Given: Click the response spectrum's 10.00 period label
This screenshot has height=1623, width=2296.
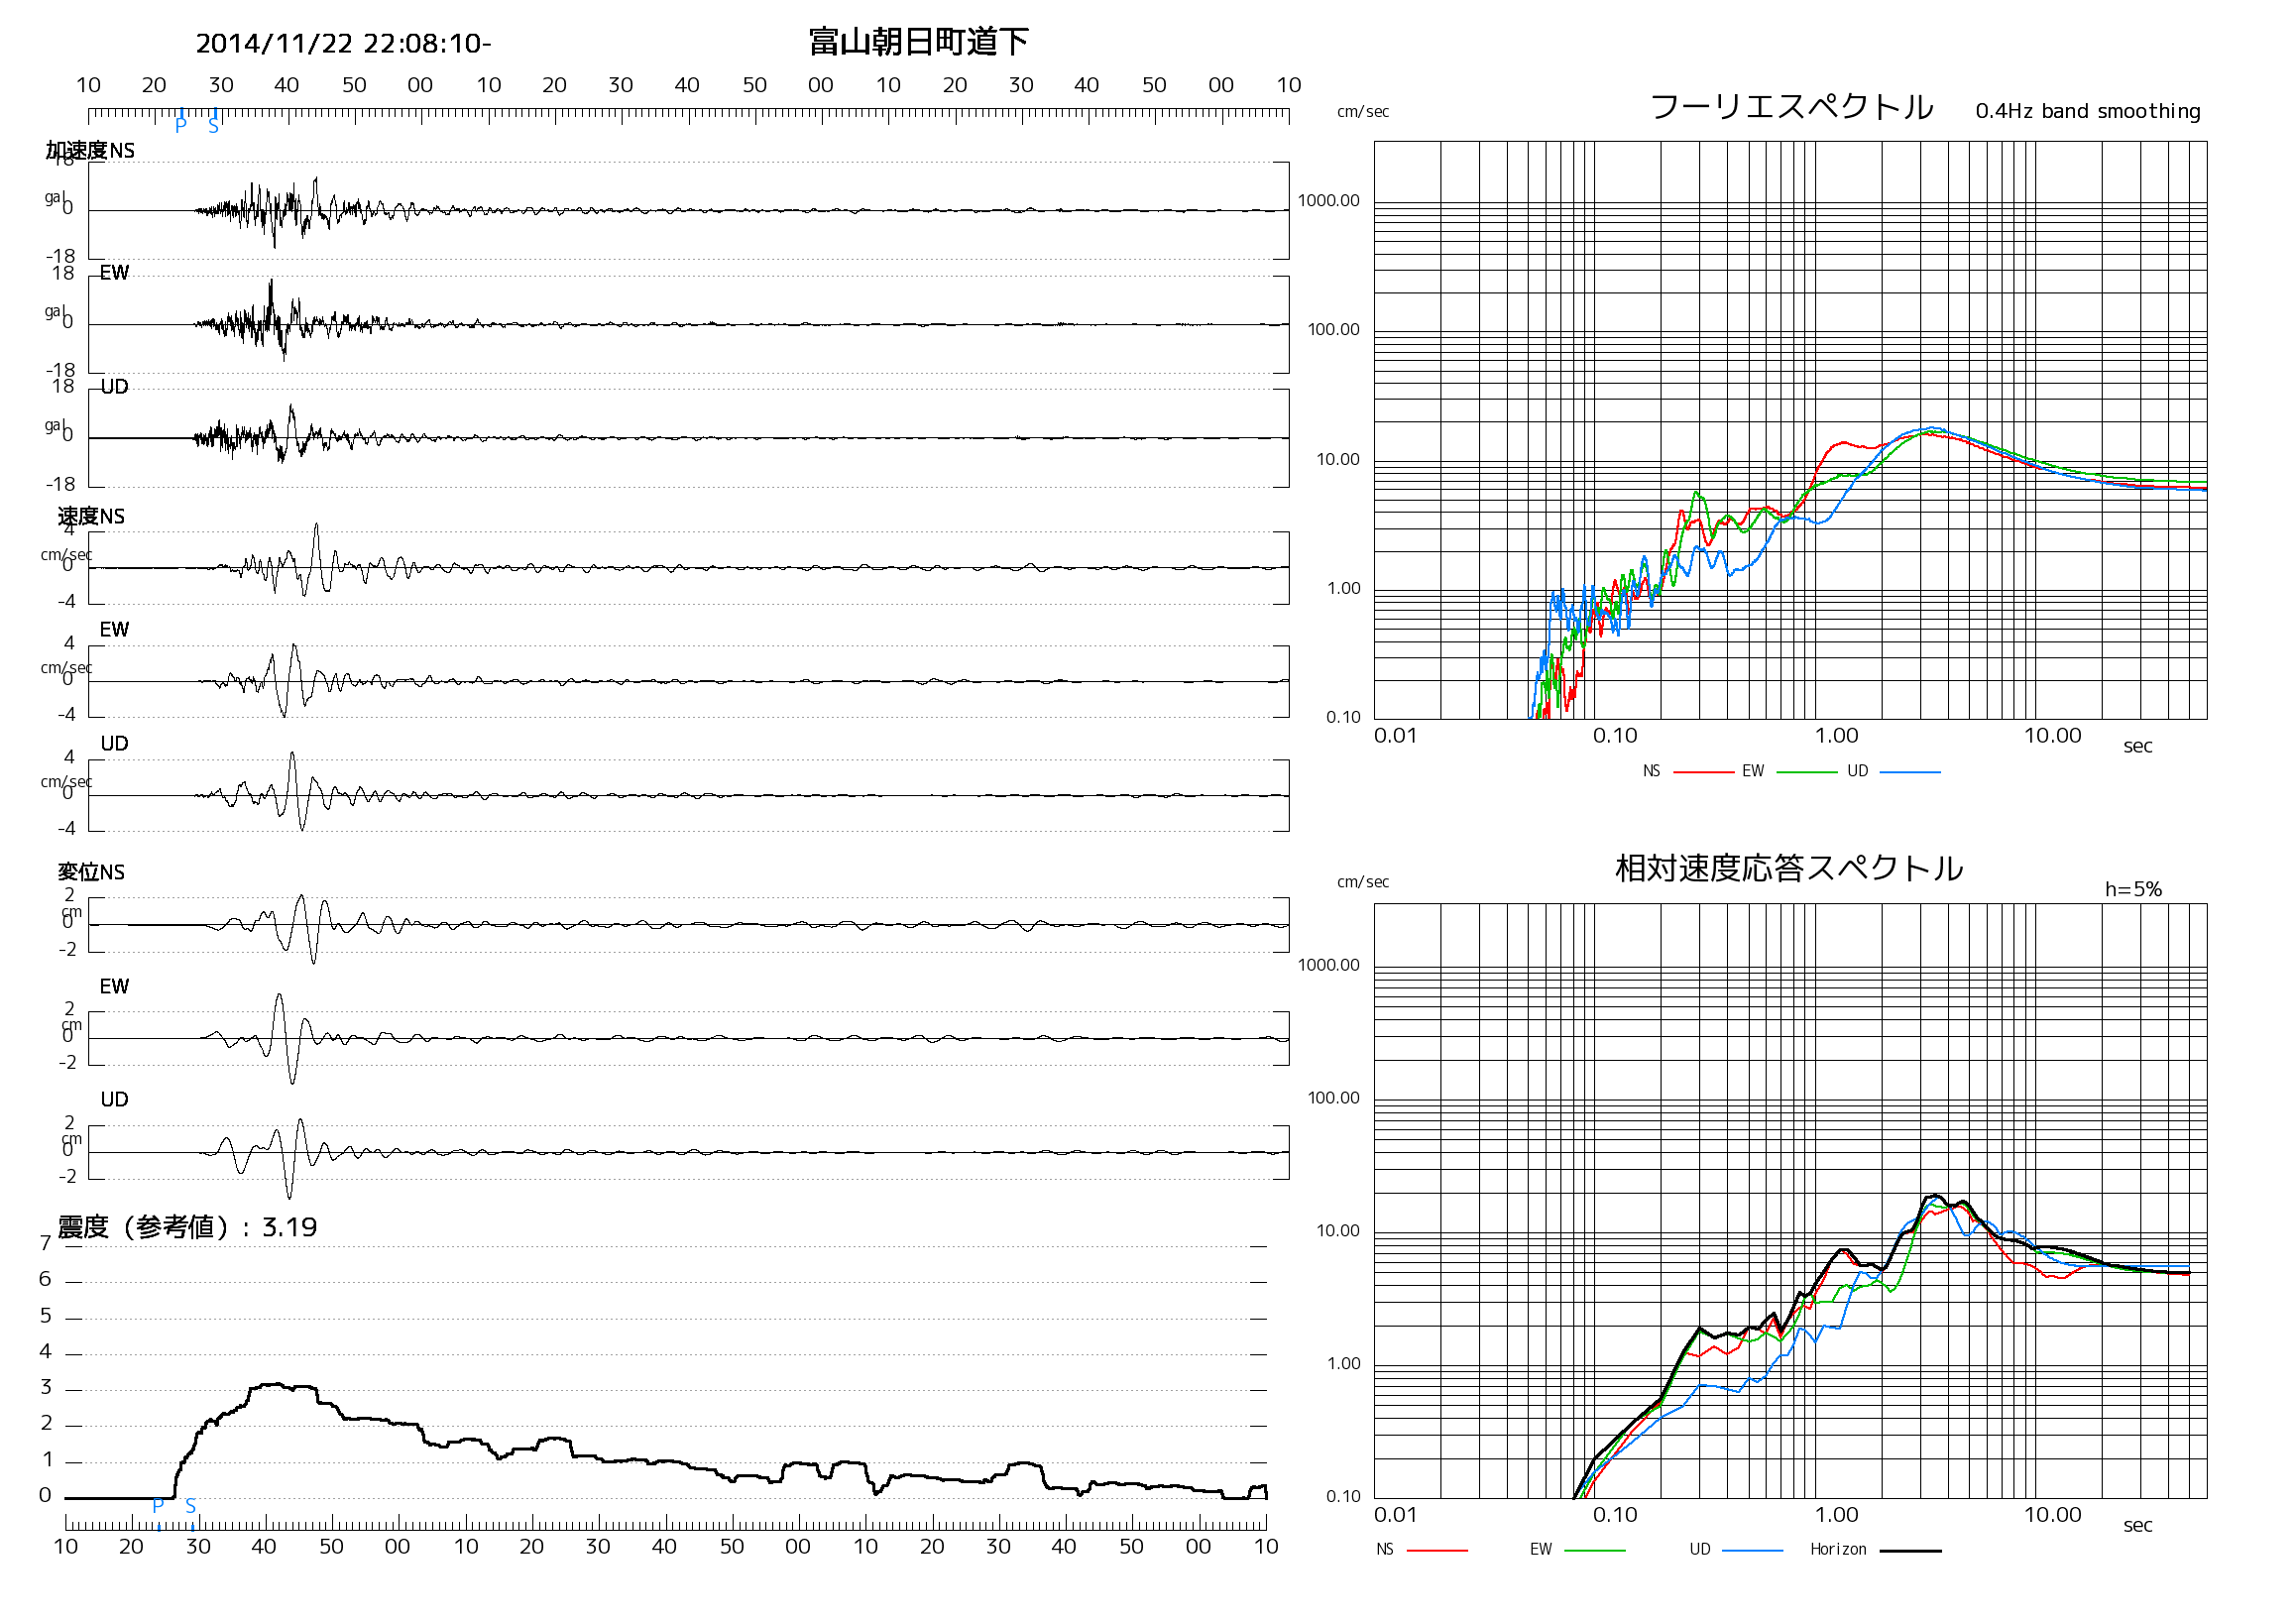Looking at the screenshot, I should [x=2052, y=1514].
